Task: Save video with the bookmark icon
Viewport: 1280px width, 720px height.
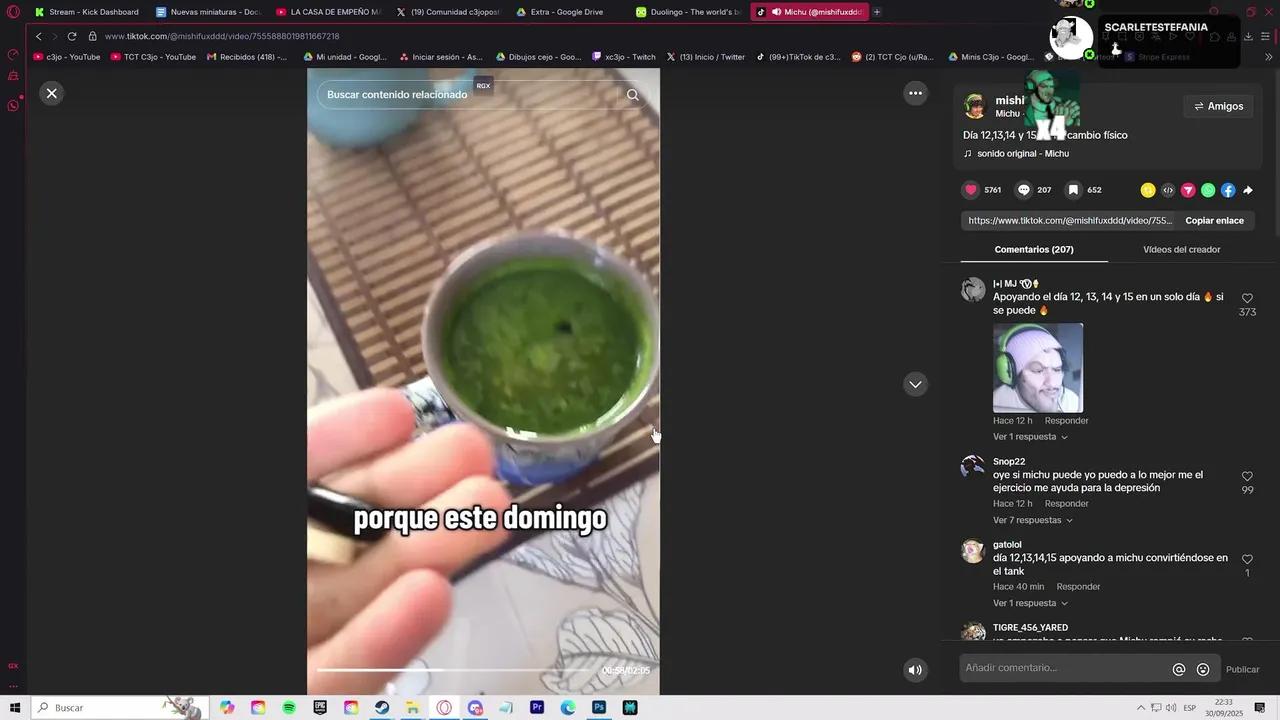Action: 1073,190
